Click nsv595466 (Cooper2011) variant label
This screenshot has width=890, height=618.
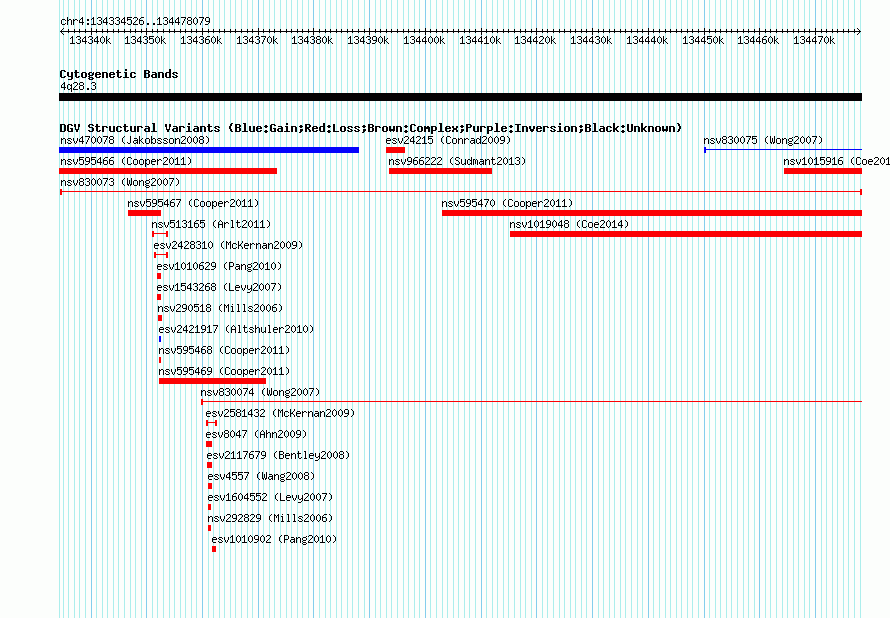click(126, 161)
